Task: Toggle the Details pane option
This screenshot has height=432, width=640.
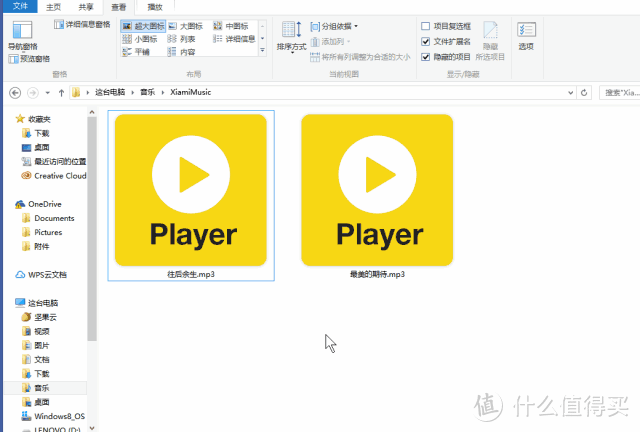Action: [x=82, y=24]
